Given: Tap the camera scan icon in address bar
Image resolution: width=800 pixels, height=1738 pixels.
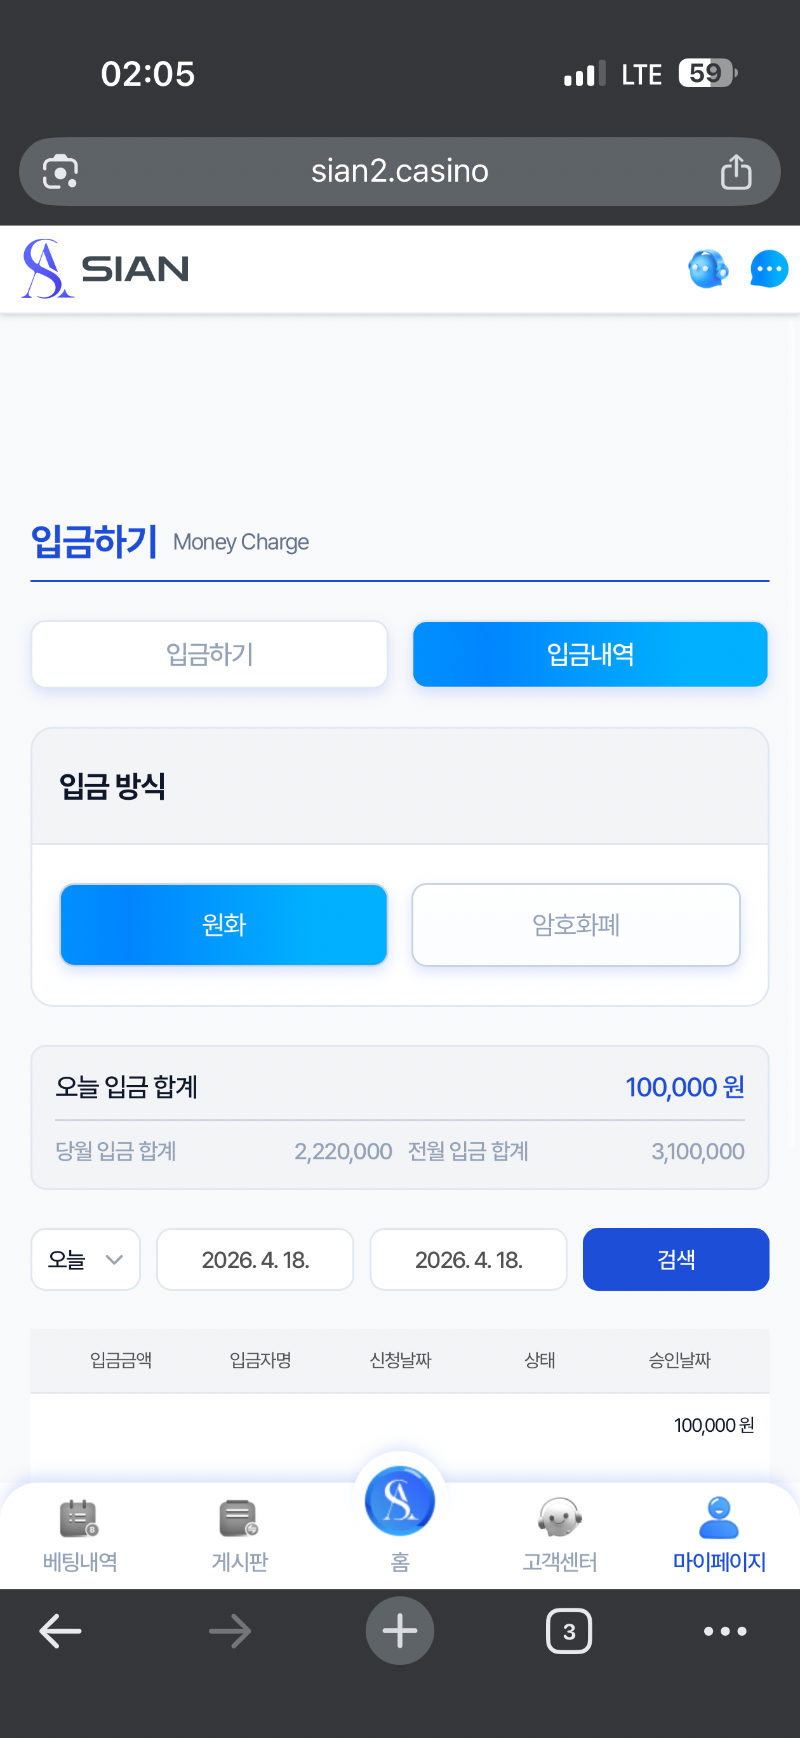Looking at the screenshot, I should point(61,172).
